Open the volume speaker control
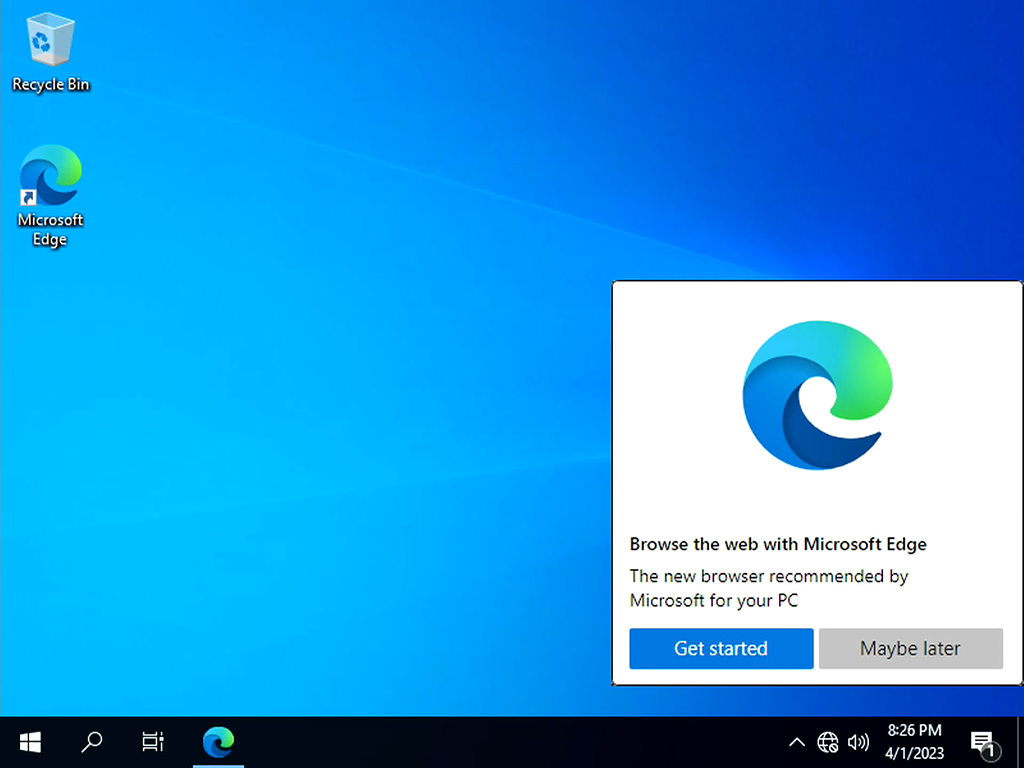The image size is (1024, 768). (858, 742)
